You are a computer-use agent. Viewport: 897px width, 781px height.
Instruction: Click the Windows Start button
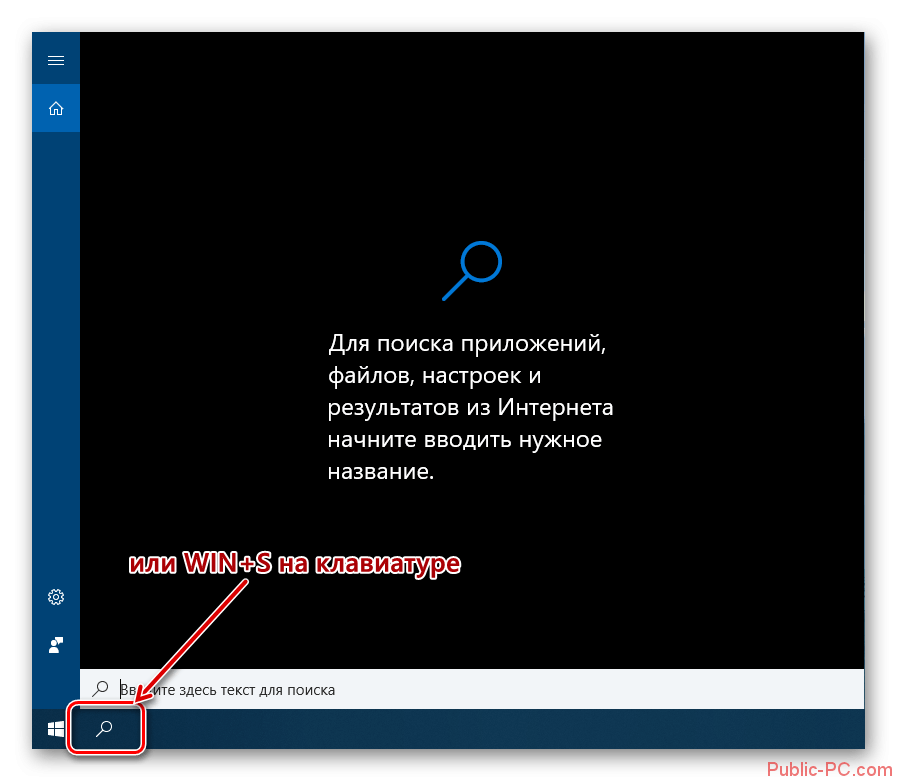click(x=55, y=728)
